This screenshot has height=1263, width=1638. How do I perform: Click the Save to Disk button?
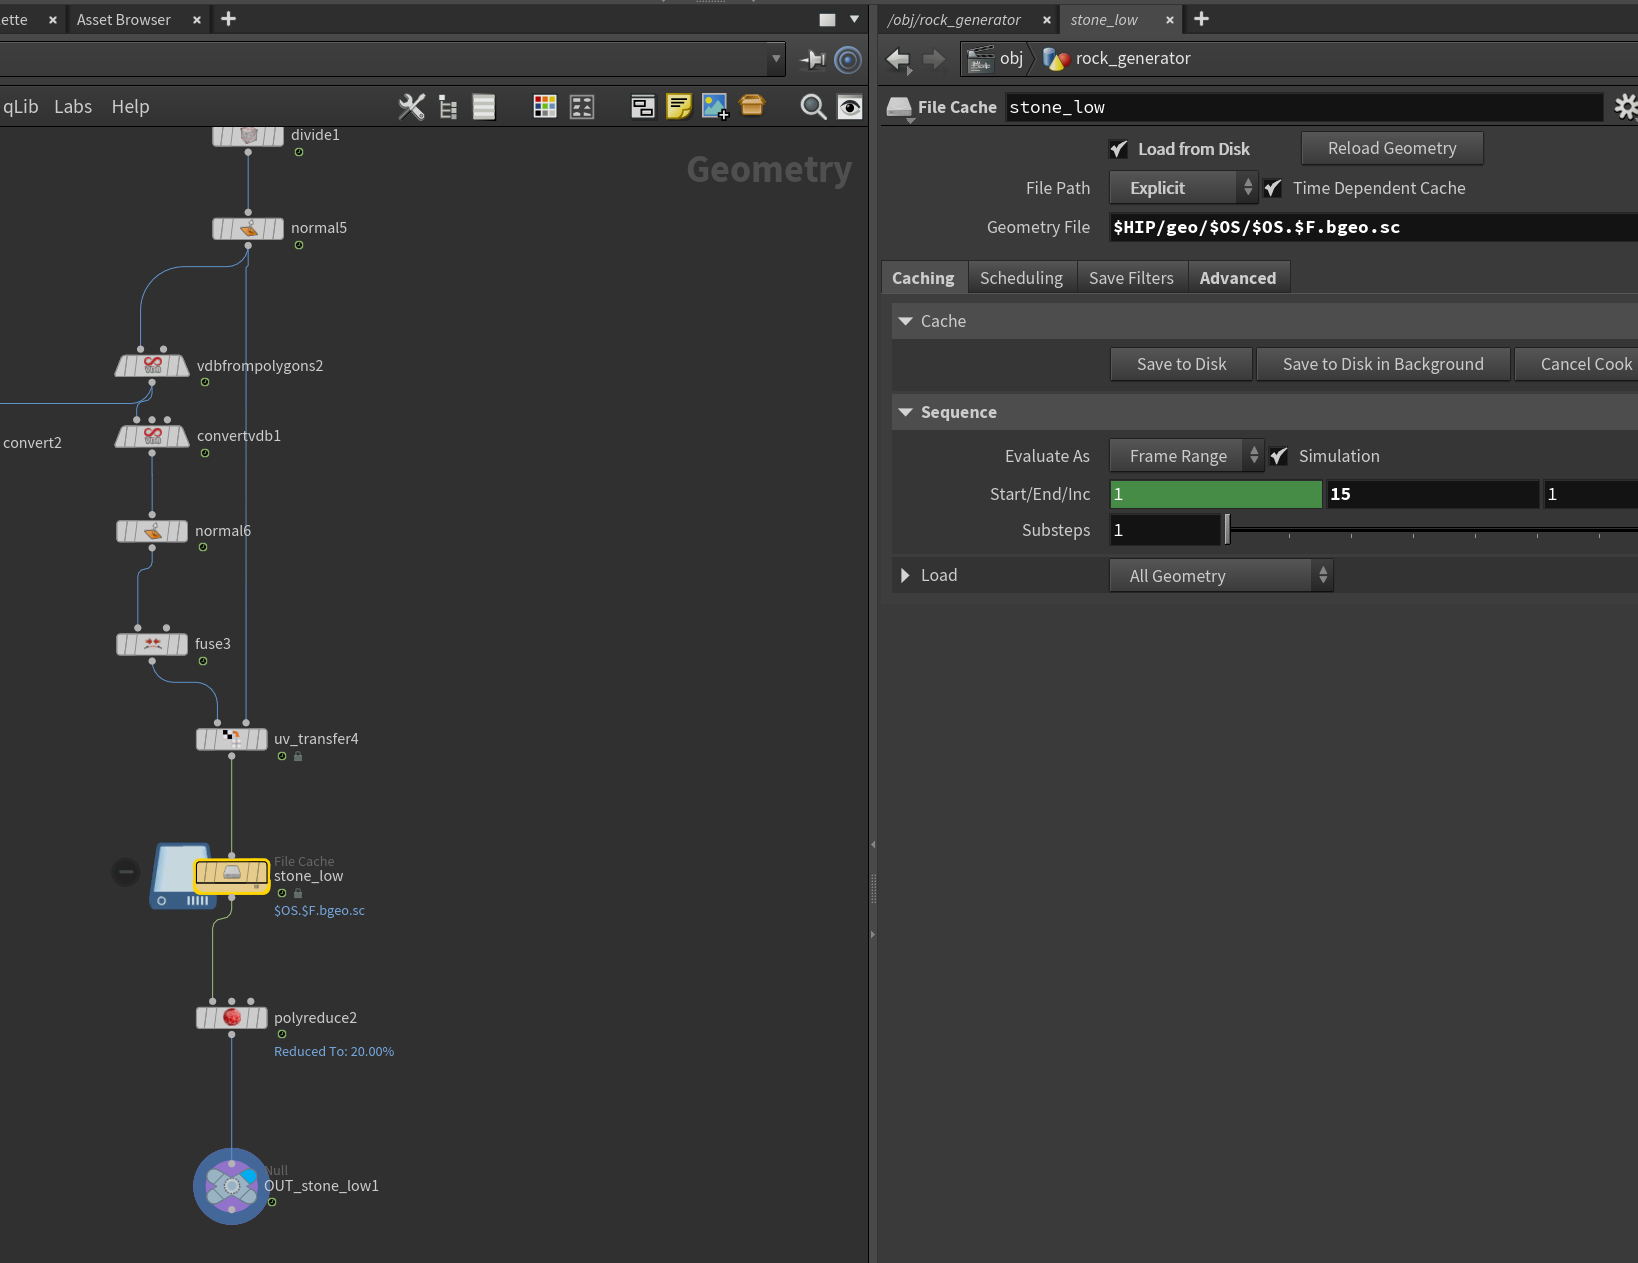pyautogui.click(x=1181, y=364)
